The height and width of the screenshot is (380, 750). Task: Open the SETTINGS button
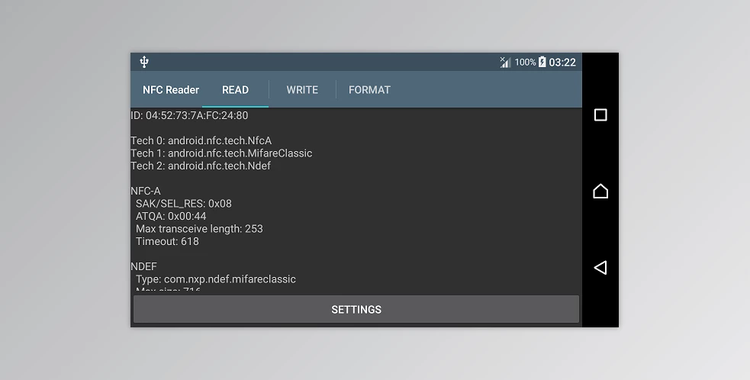tap(356, 309)
